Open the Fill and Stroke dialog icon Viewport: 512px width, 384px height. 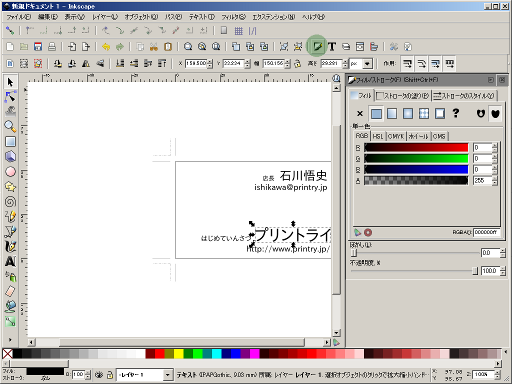[x=317, y=46]
